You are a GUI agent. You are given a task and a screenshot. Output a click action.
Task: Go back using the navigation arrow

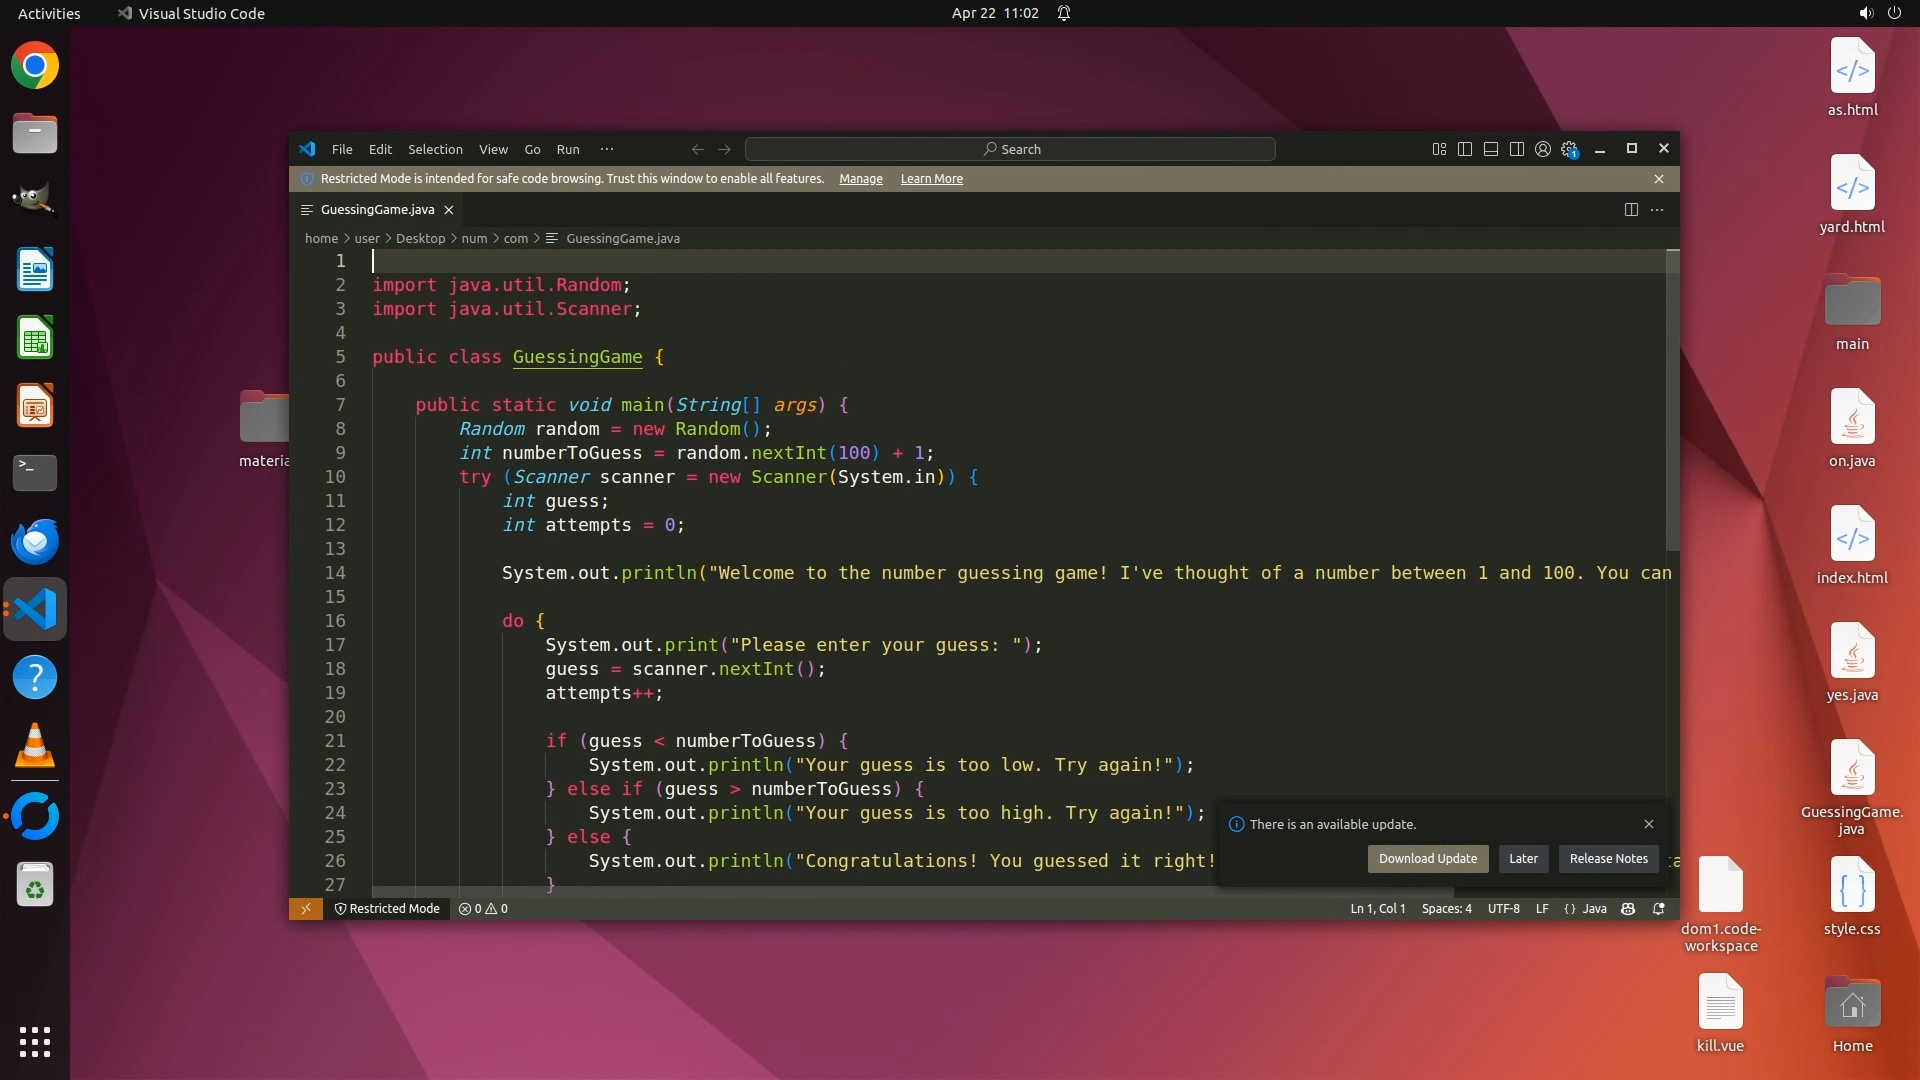click(x=698, y=149)
